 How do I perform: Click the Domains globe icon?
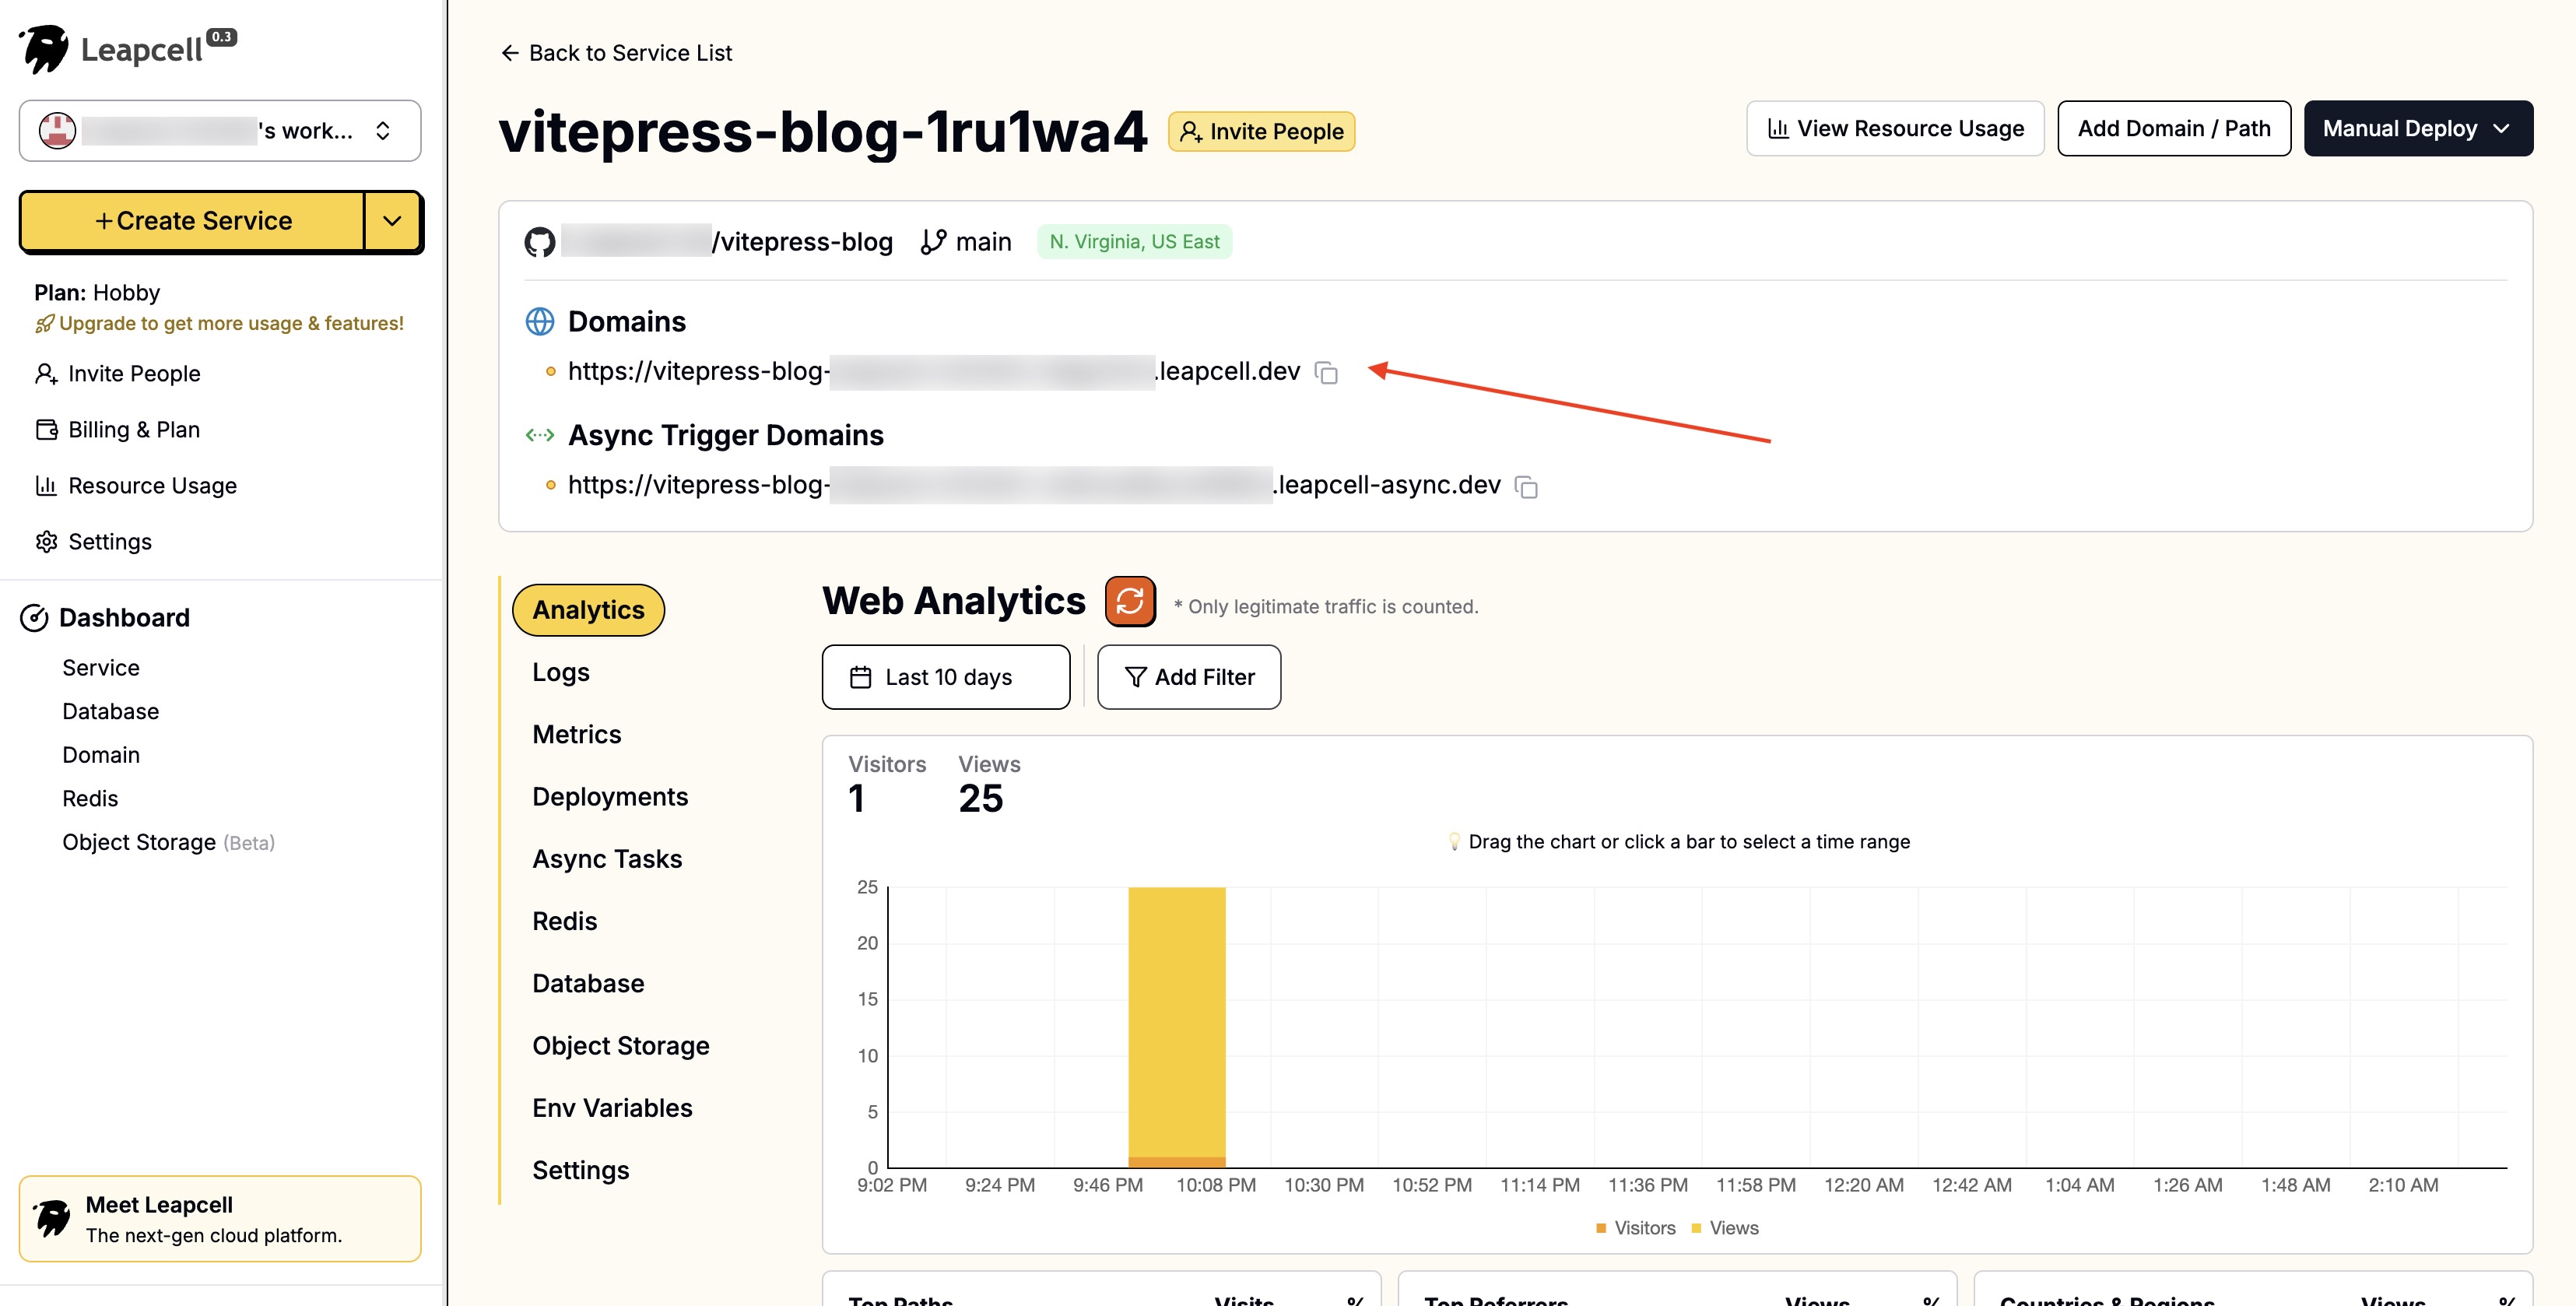coord(540,321)
